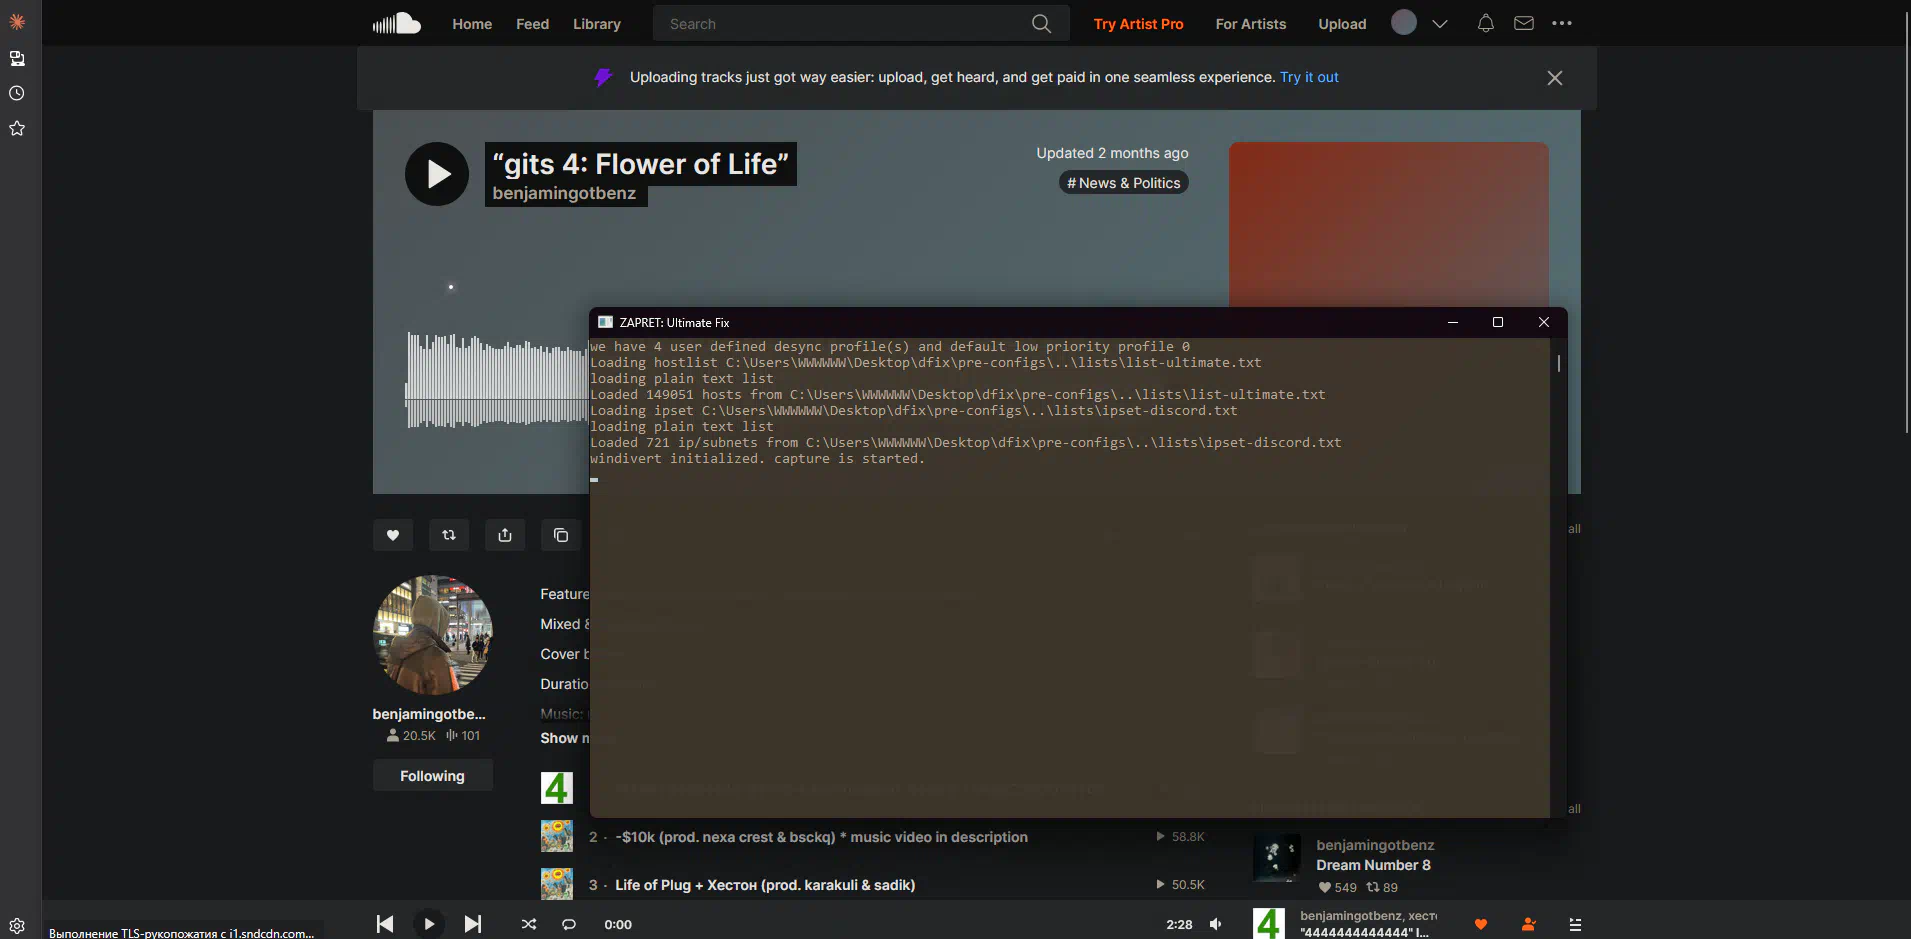Open the benjamingotbenz artist link under title

point(564,193)
